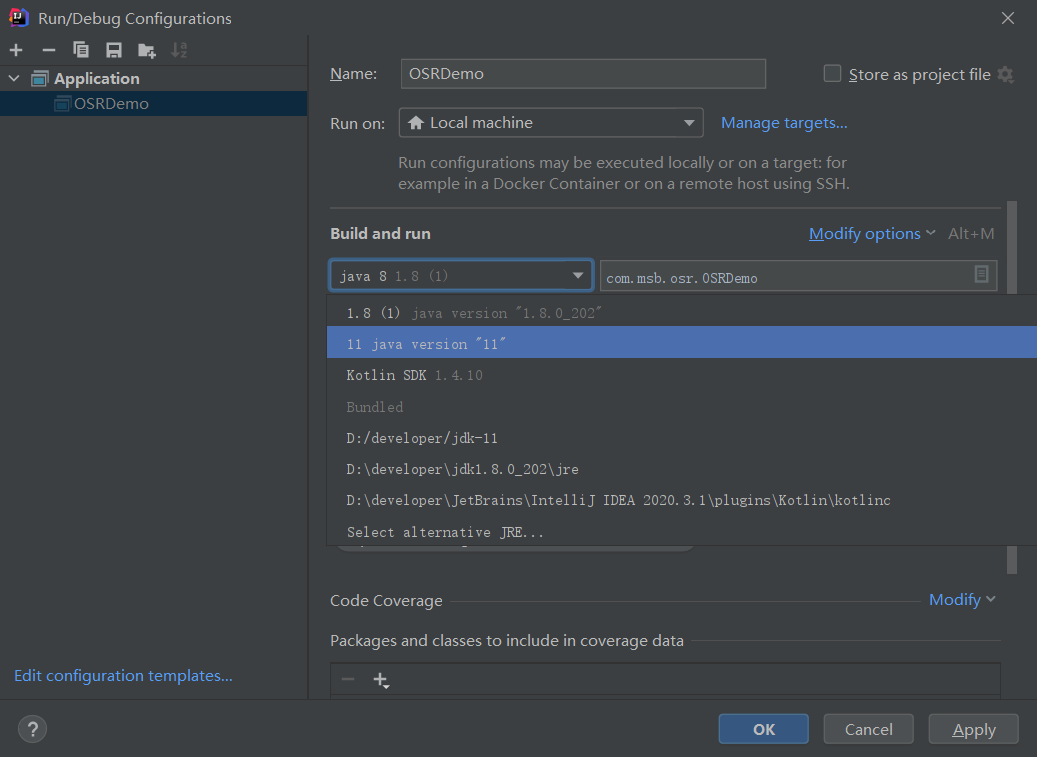Add a coverage package with the plus icon

click(381, 680)
